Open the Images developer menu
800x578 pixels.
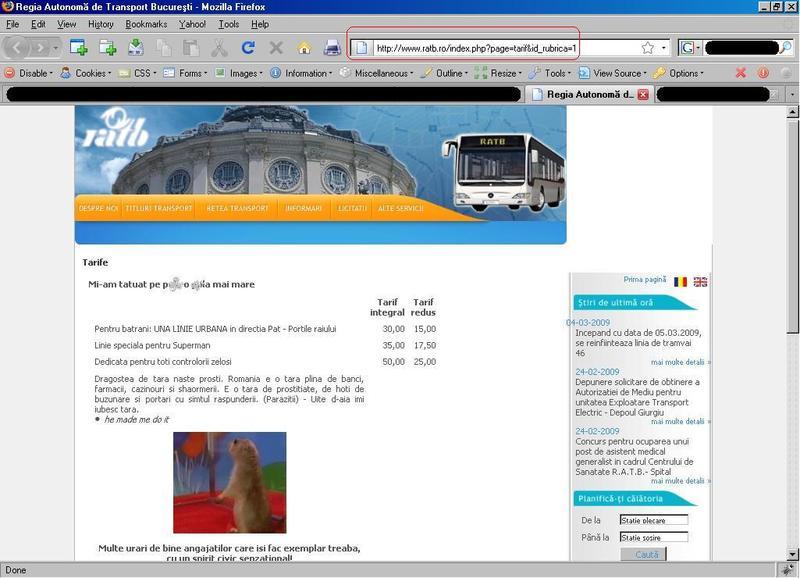coord(239,73)
